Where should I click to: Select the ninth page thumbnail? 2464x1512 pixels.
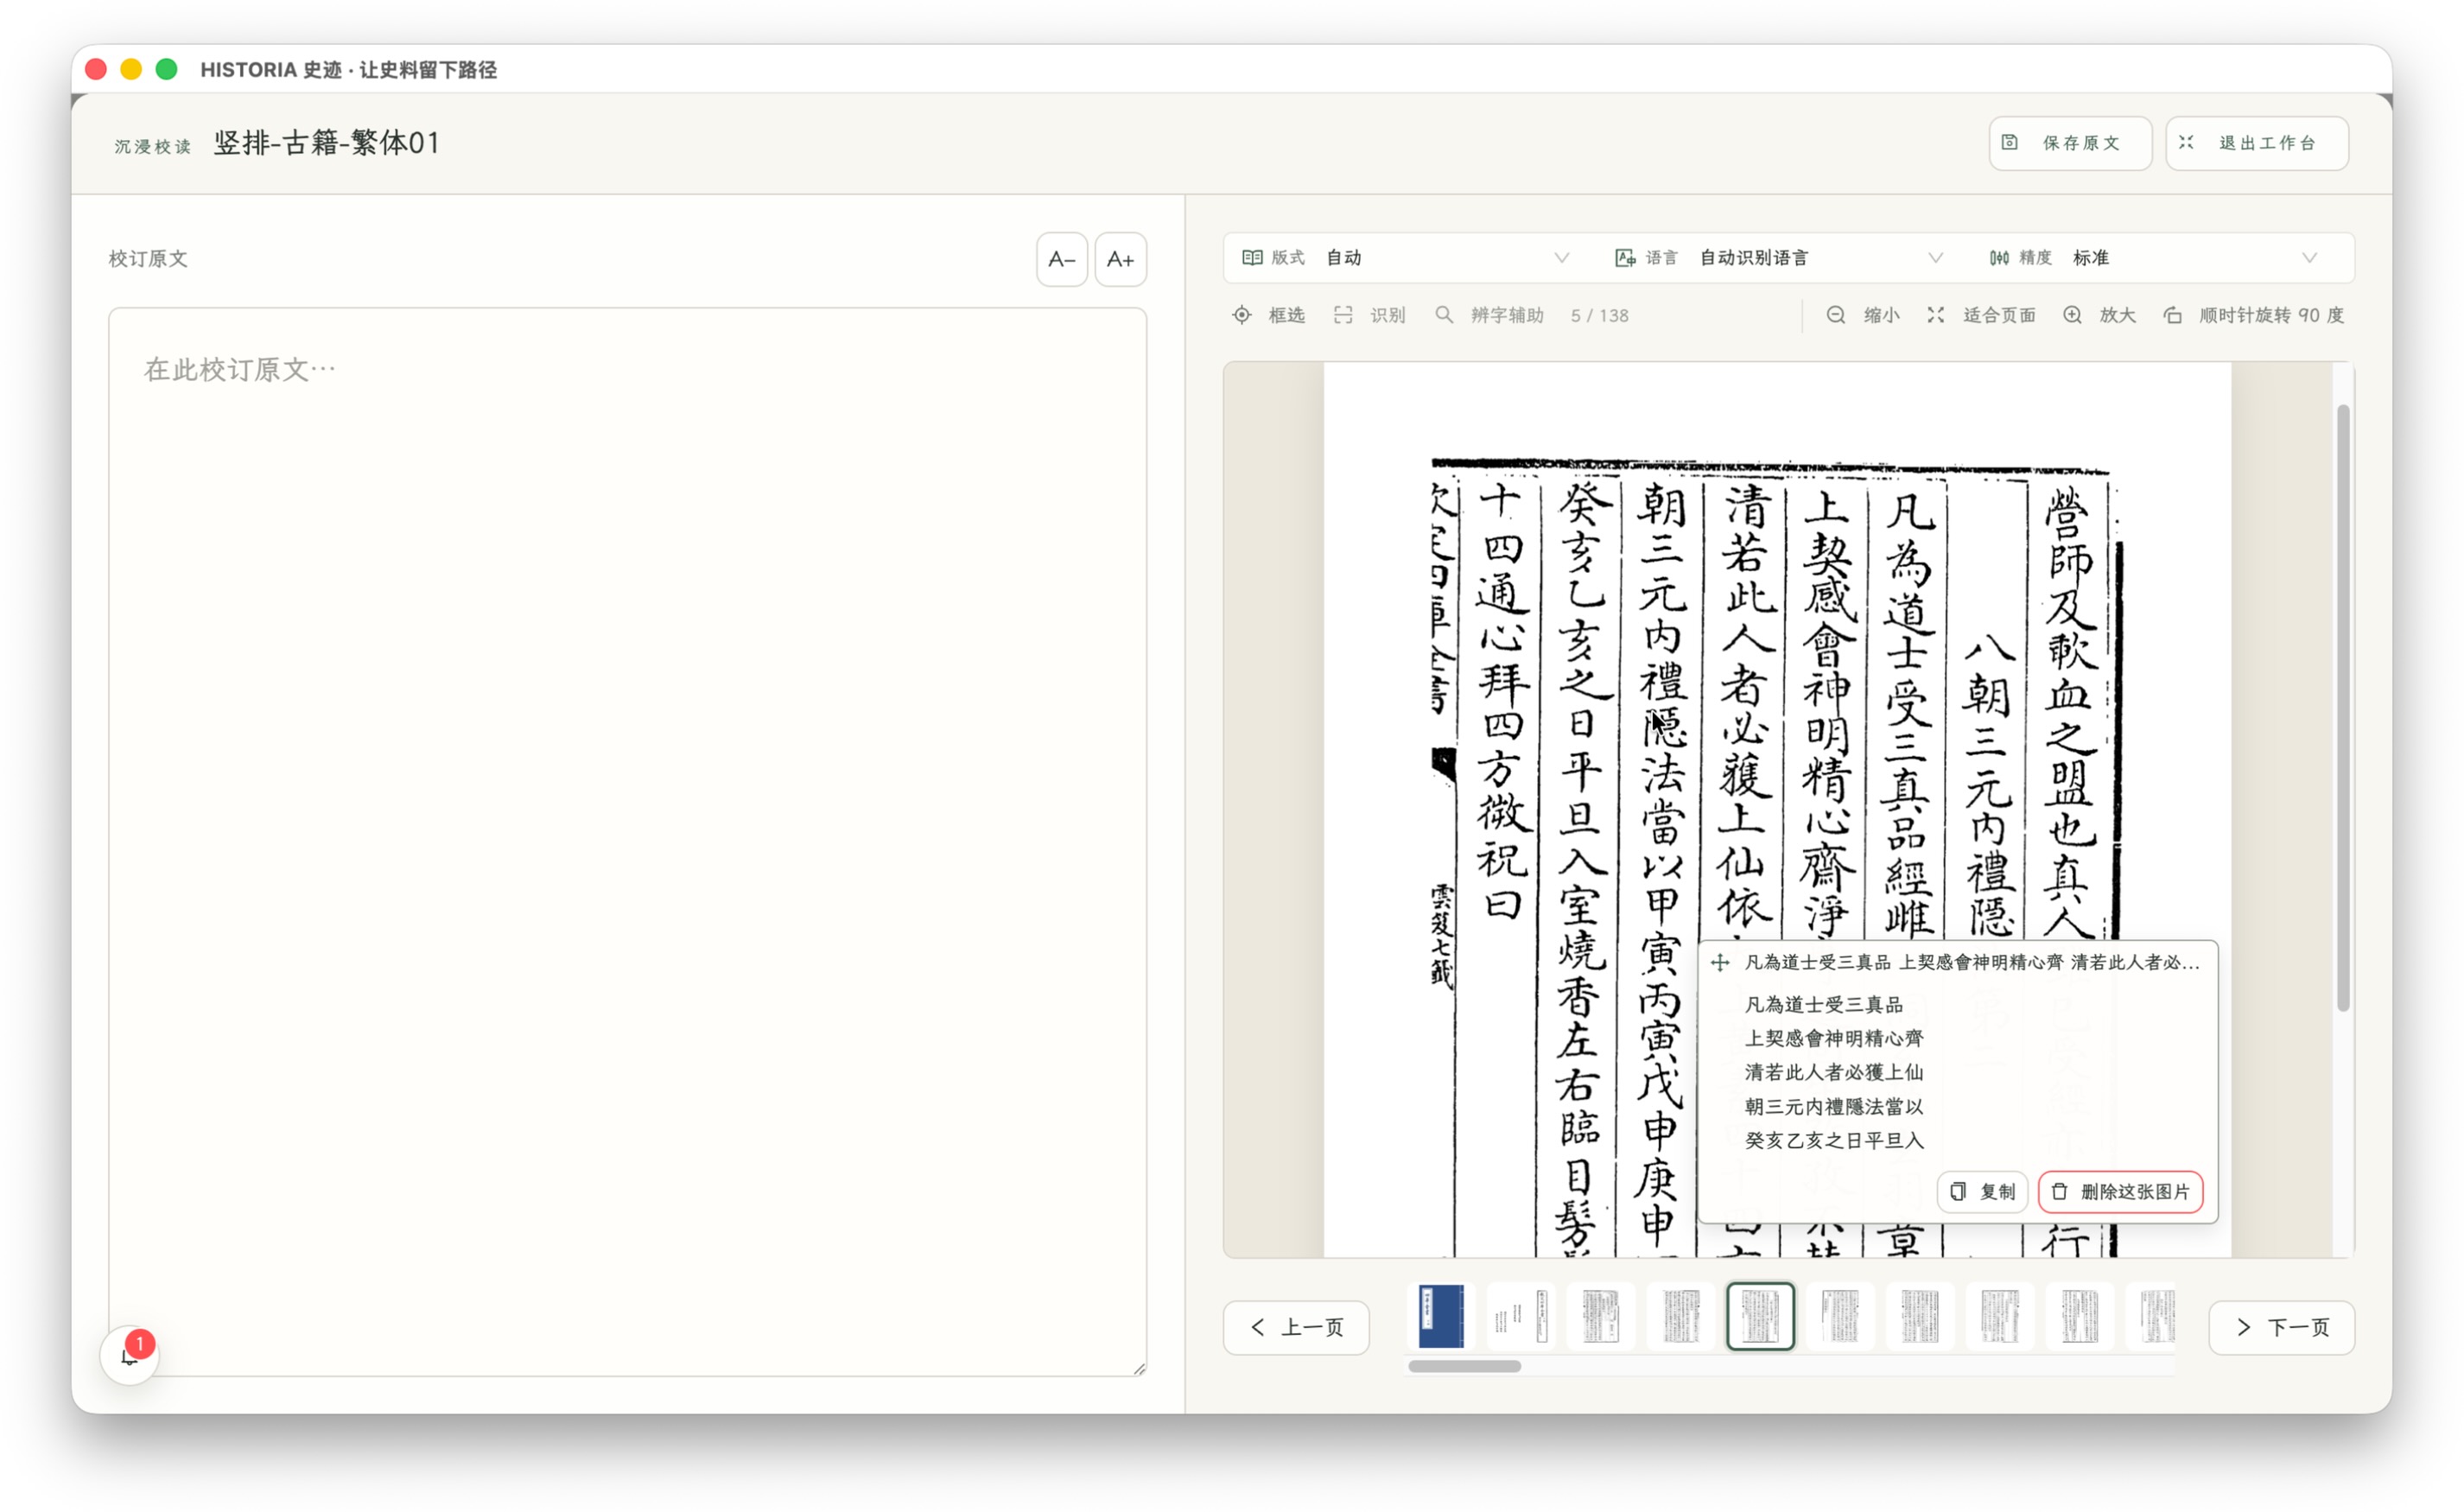[x=2080, y=1316]
